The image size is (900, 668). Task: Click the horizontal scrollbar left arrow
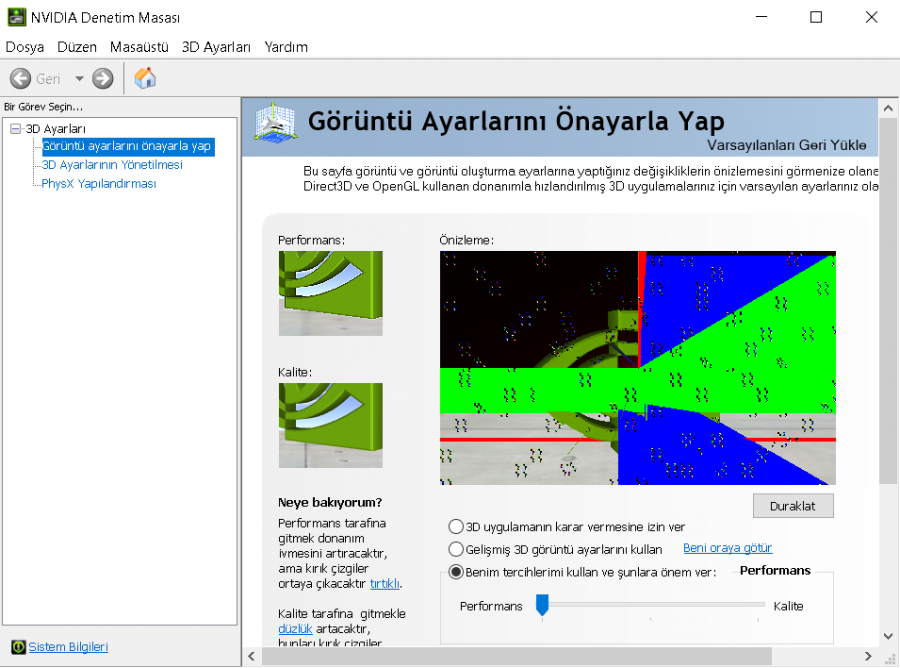(251, 656)
